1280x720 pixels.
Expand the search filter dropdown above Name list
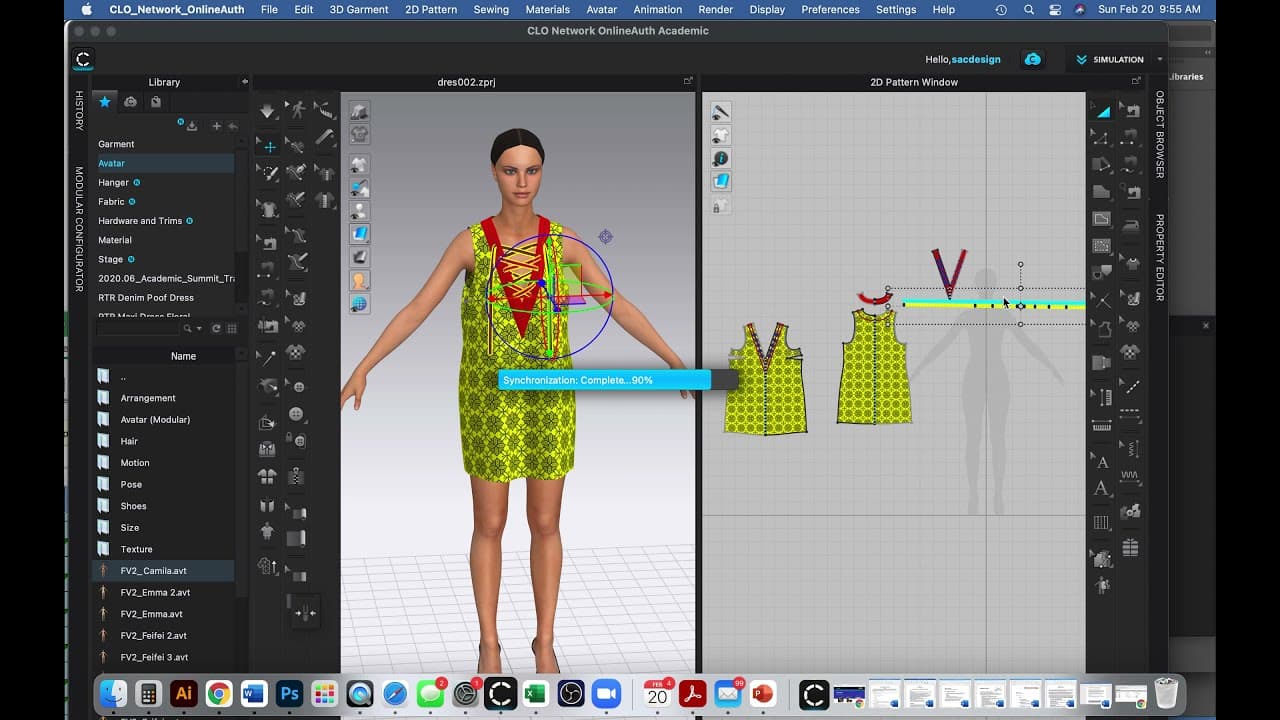point(199,328)
